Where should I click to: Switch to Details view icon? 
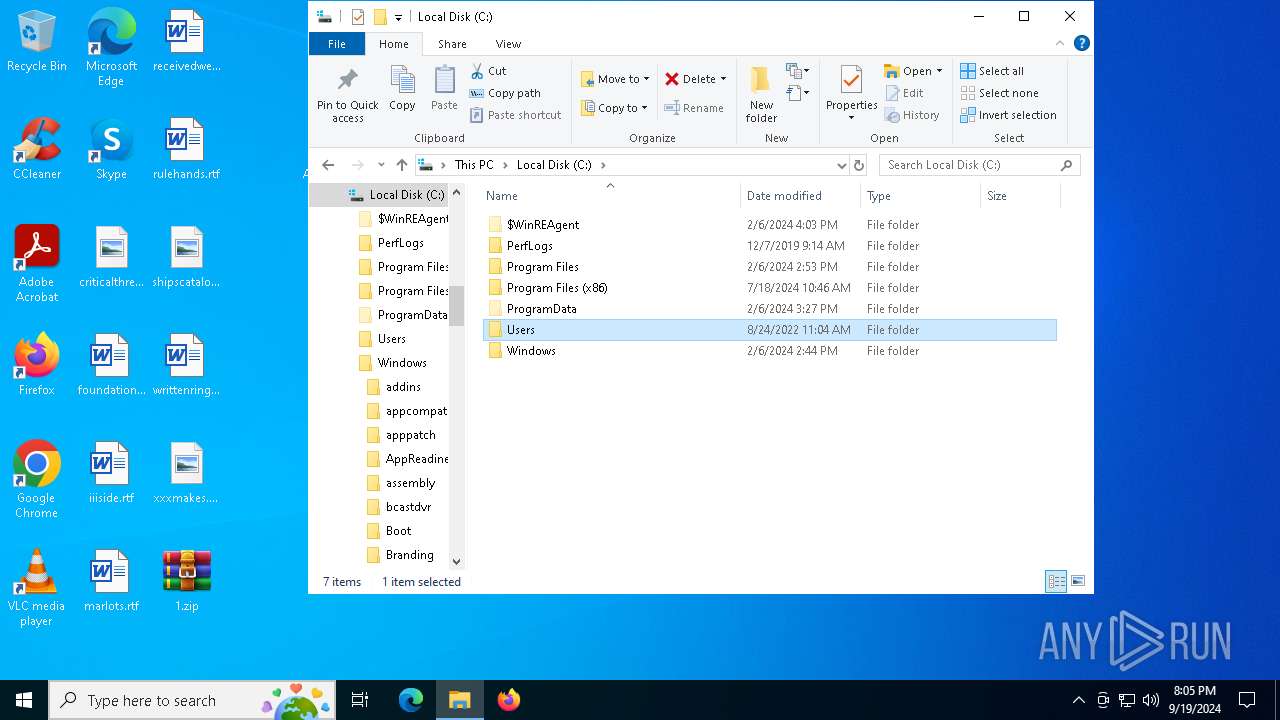(x=1056, y=581)
